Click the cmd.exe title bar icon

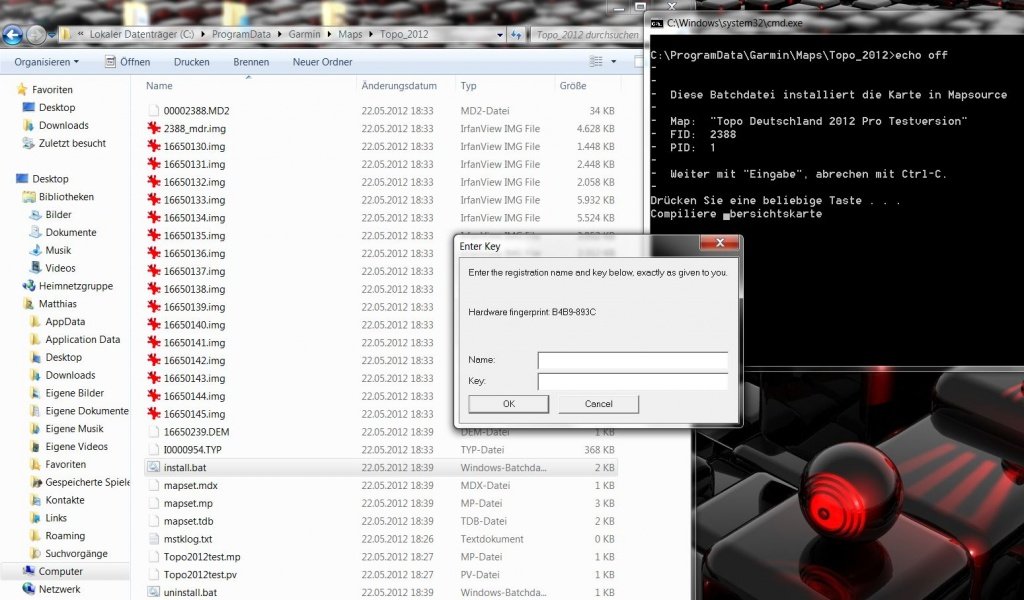click(656, 23)
